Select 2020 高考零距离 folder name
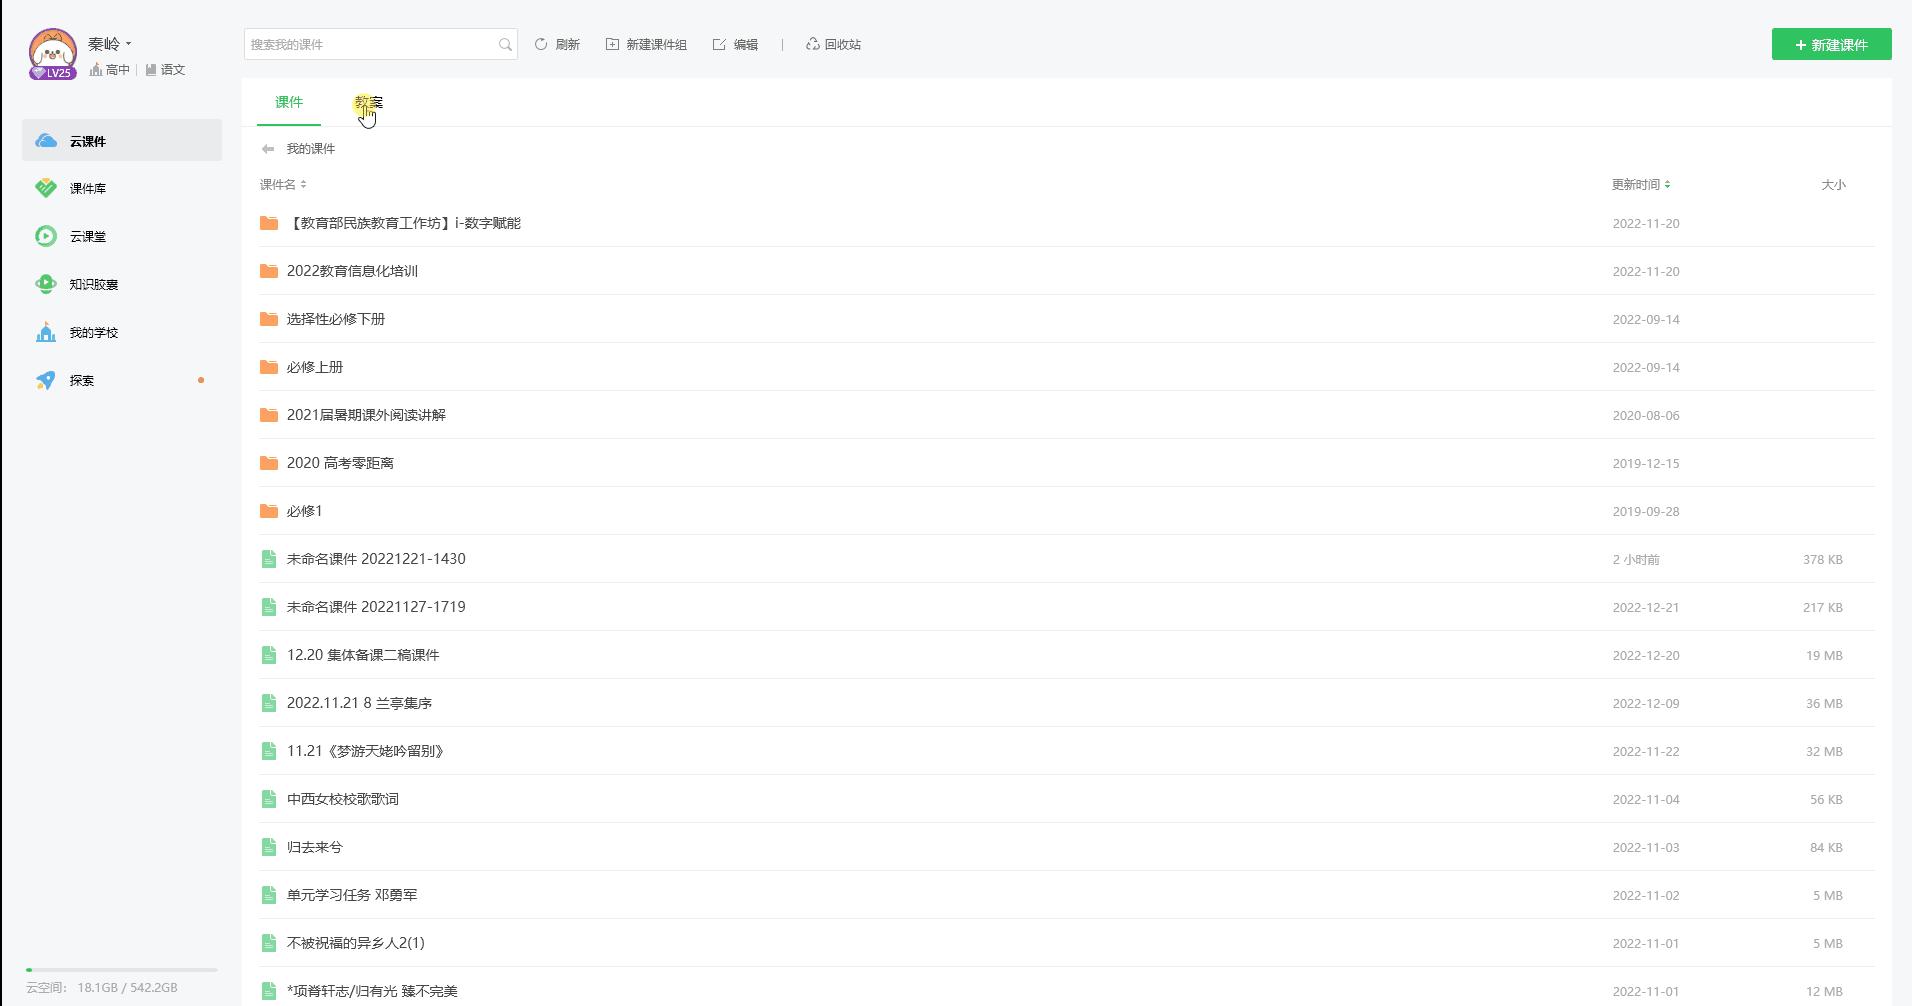Screen dimensions: 1912x1006 pyautogui.click(x=340, y=463)
